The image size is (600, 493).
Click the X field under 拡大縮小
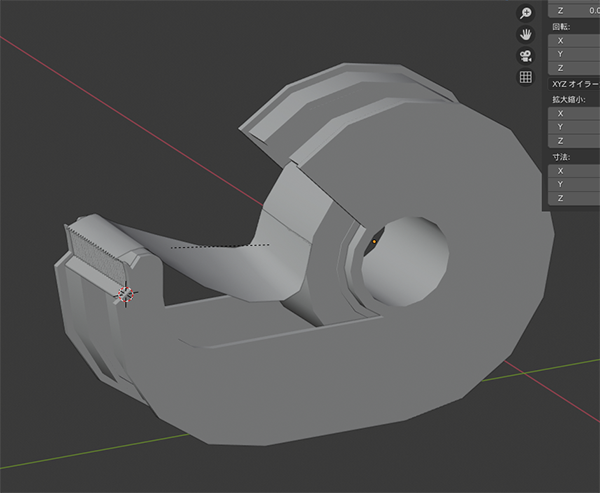coord(574,113)
